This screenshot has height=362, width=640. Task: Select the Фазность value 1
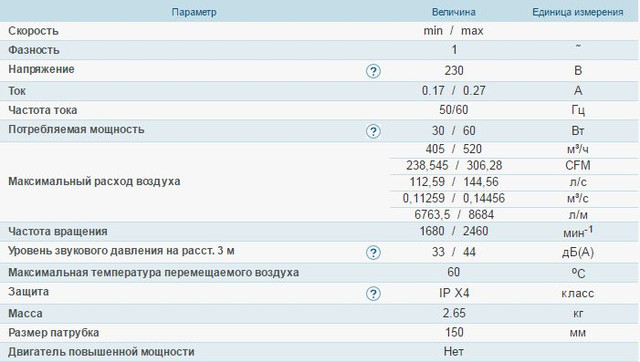tap(454, 50)
